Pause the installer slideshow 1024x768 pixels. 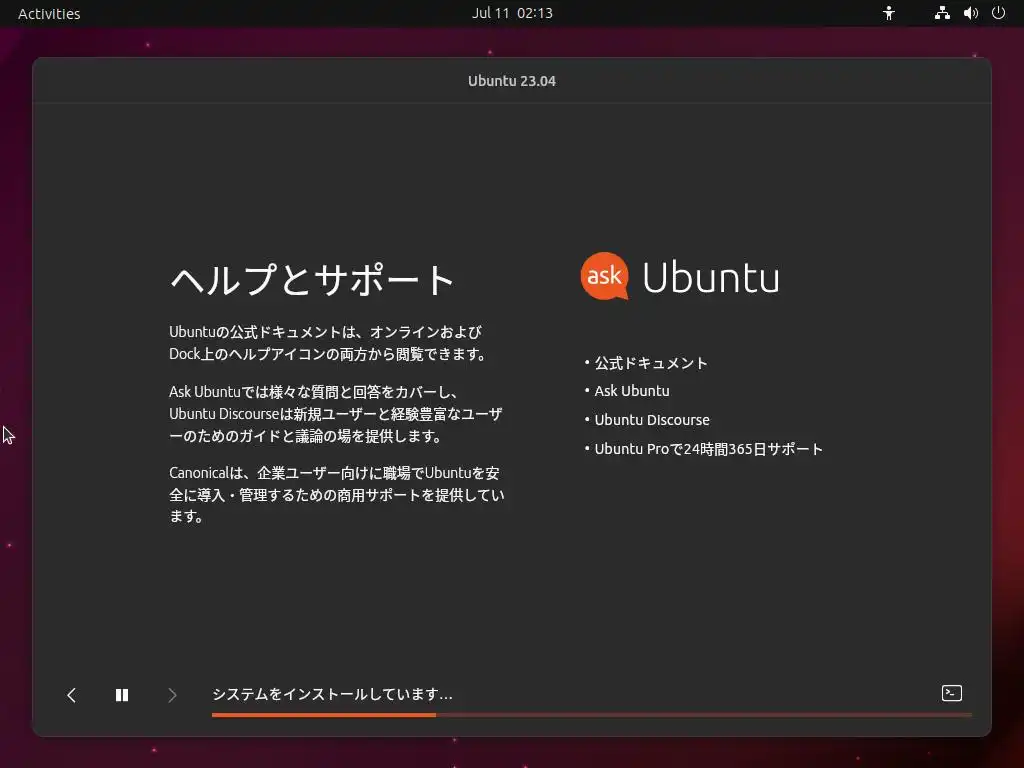pyautogui.click(x=122, y=695)
